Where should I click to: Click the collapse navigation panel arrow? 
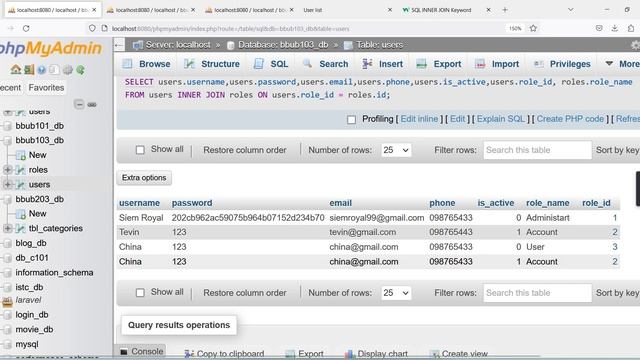119,45
